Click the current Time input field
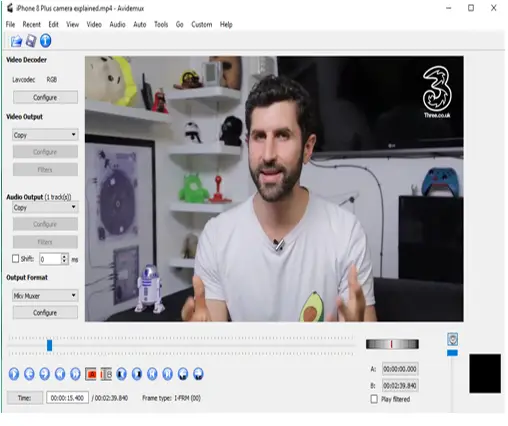 point(67,398)
